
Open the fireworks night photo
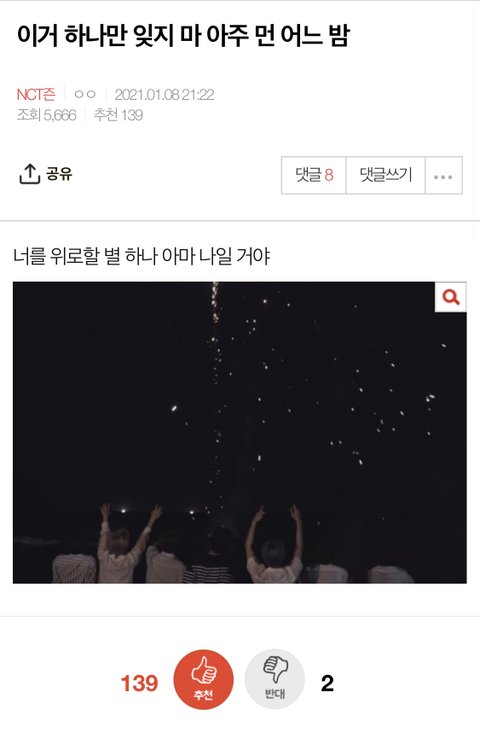(x=240, y=432)
